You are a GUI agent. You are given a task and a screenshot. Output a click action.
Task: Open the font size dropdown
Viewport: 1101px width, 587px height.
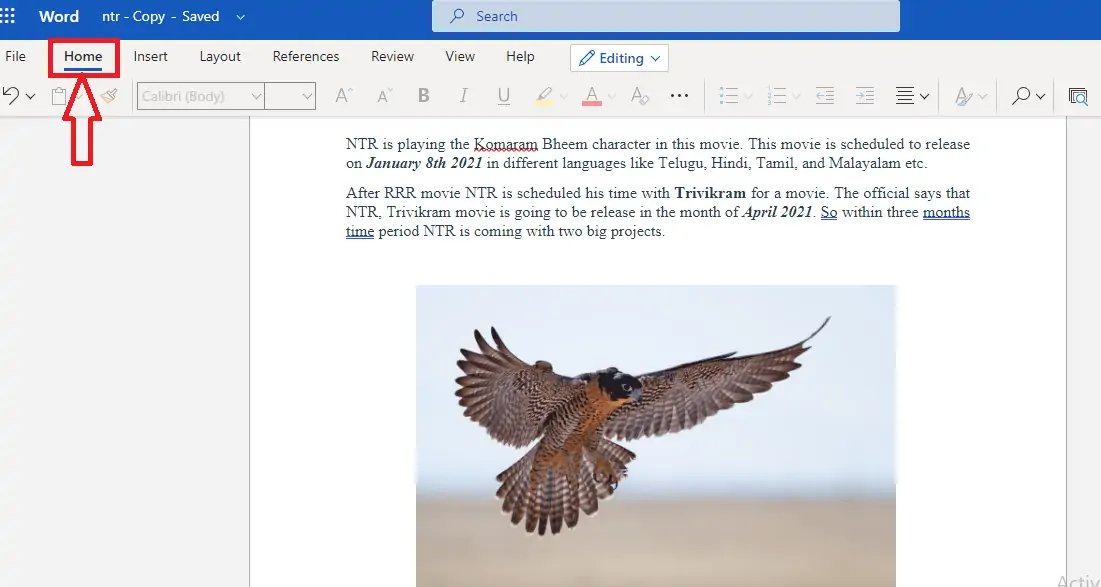tap(291, 96)
